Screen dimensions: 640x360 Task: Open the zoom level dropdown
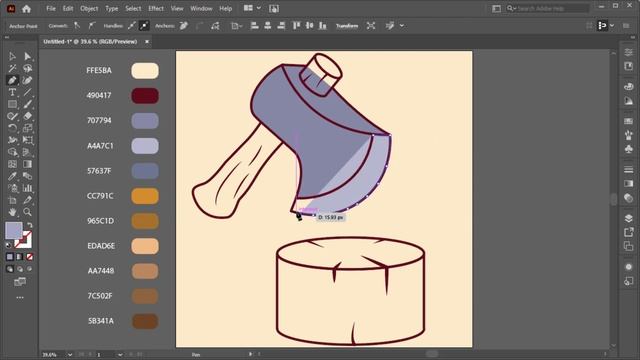[70, 355]
